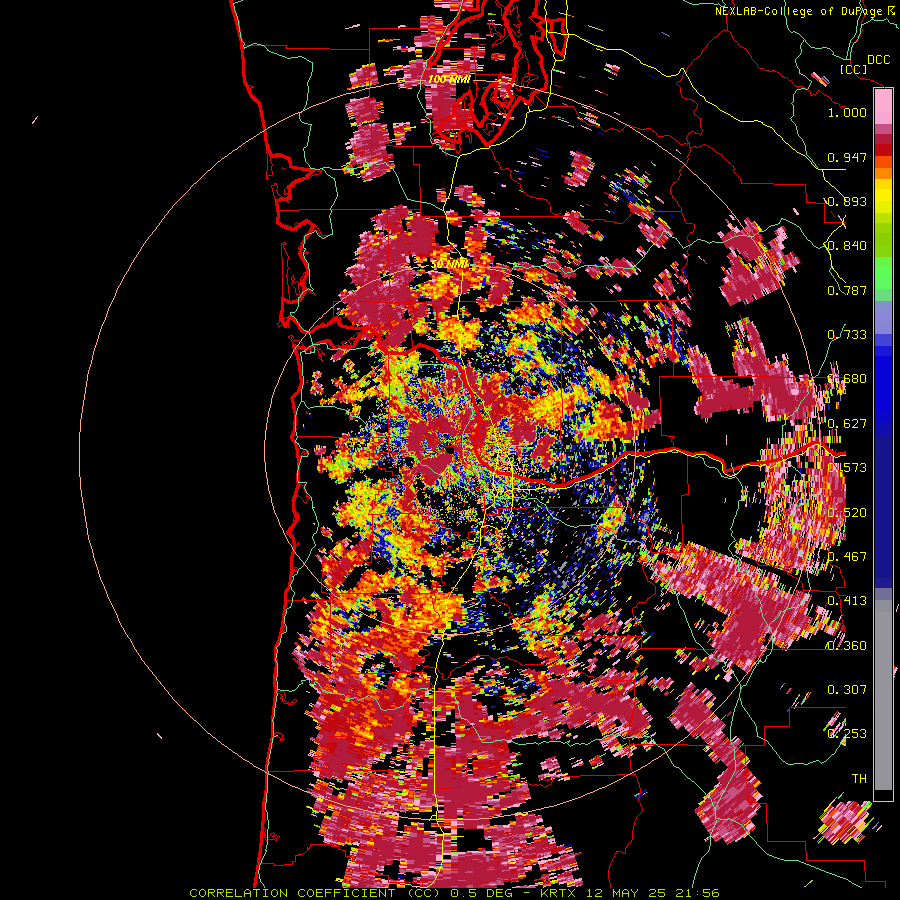Select the 0.253 scale value
The height and width of the screenshot is (900, 900).
(847, 734)
